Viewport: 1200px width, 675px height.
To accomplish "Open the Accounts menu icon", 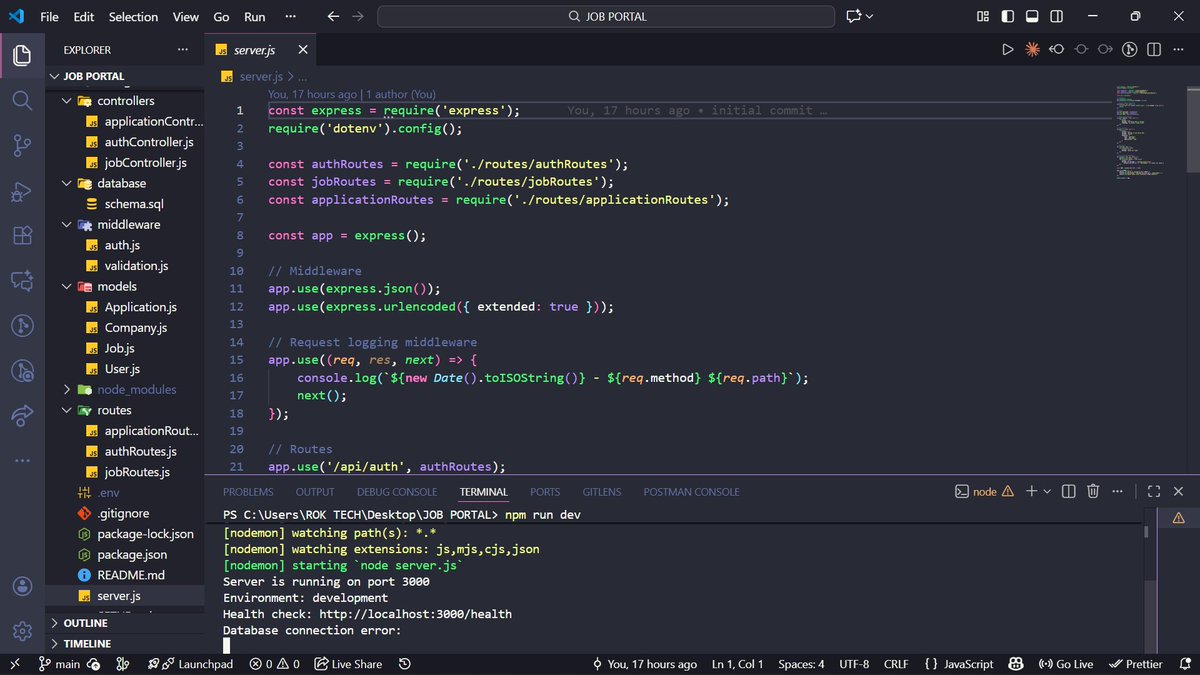I will click(22, 586).
